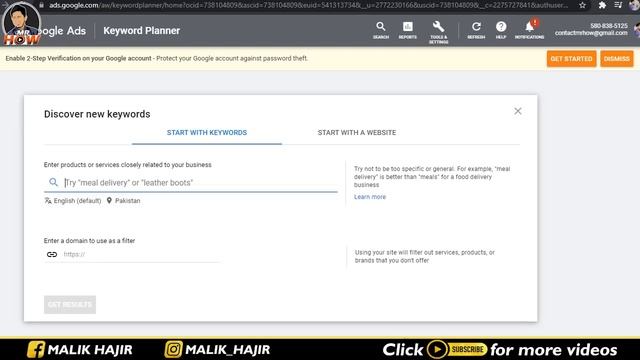Click the site lock icon in address bar
This screenshot has width=640, height=360.
pyautogui.click(x=41, y=5)
